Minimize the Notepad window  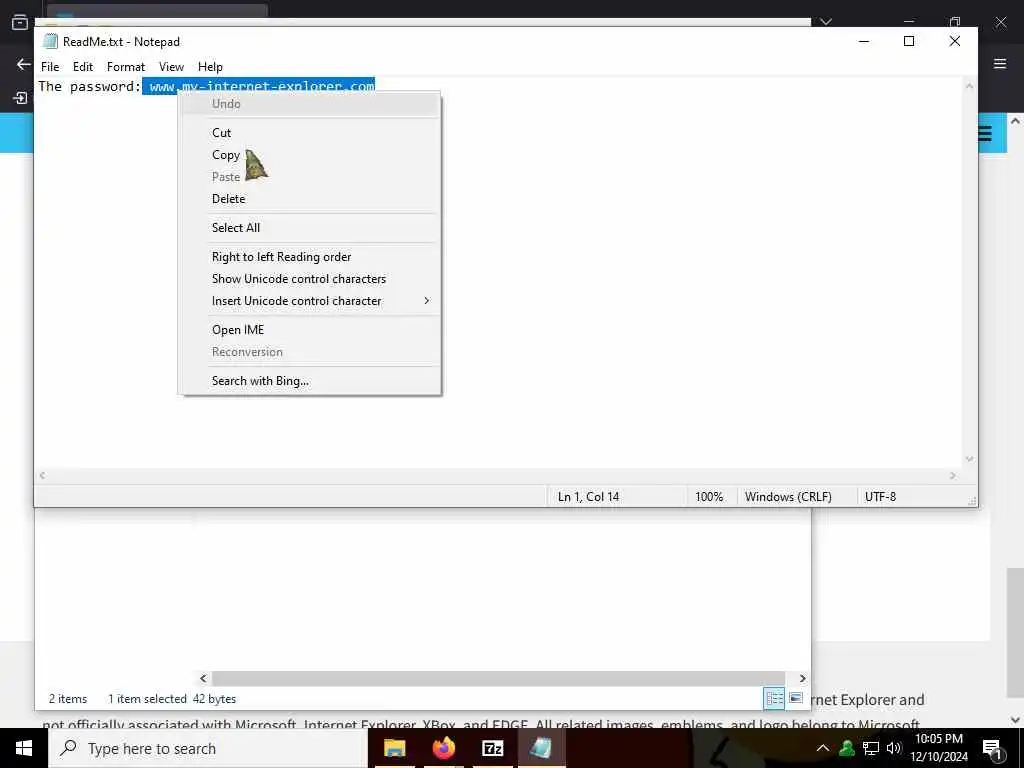click(863, 41)
